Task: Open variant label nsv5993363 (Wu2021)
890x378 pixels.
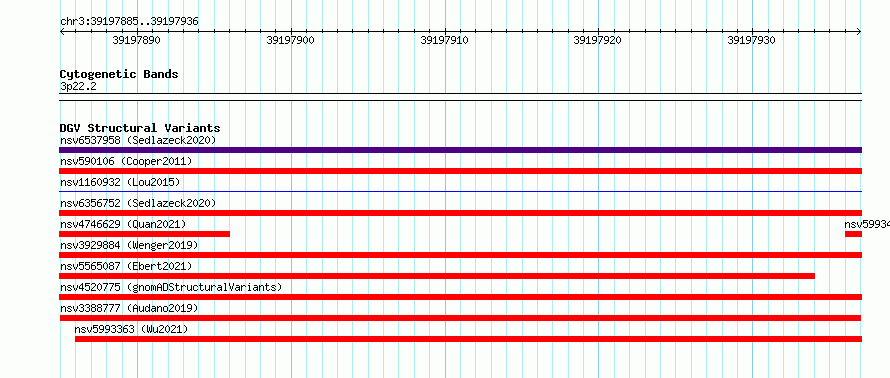Action: click(131, 329)
